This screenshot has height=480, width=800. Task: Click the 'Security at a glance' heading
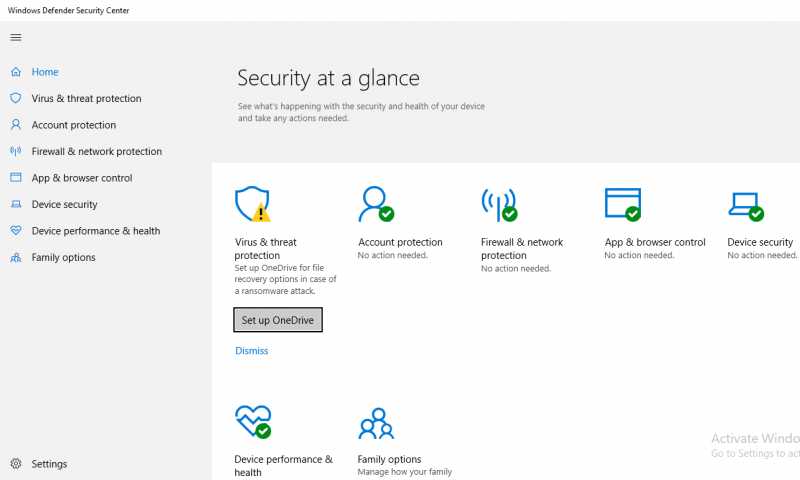(x=328, y=79)
